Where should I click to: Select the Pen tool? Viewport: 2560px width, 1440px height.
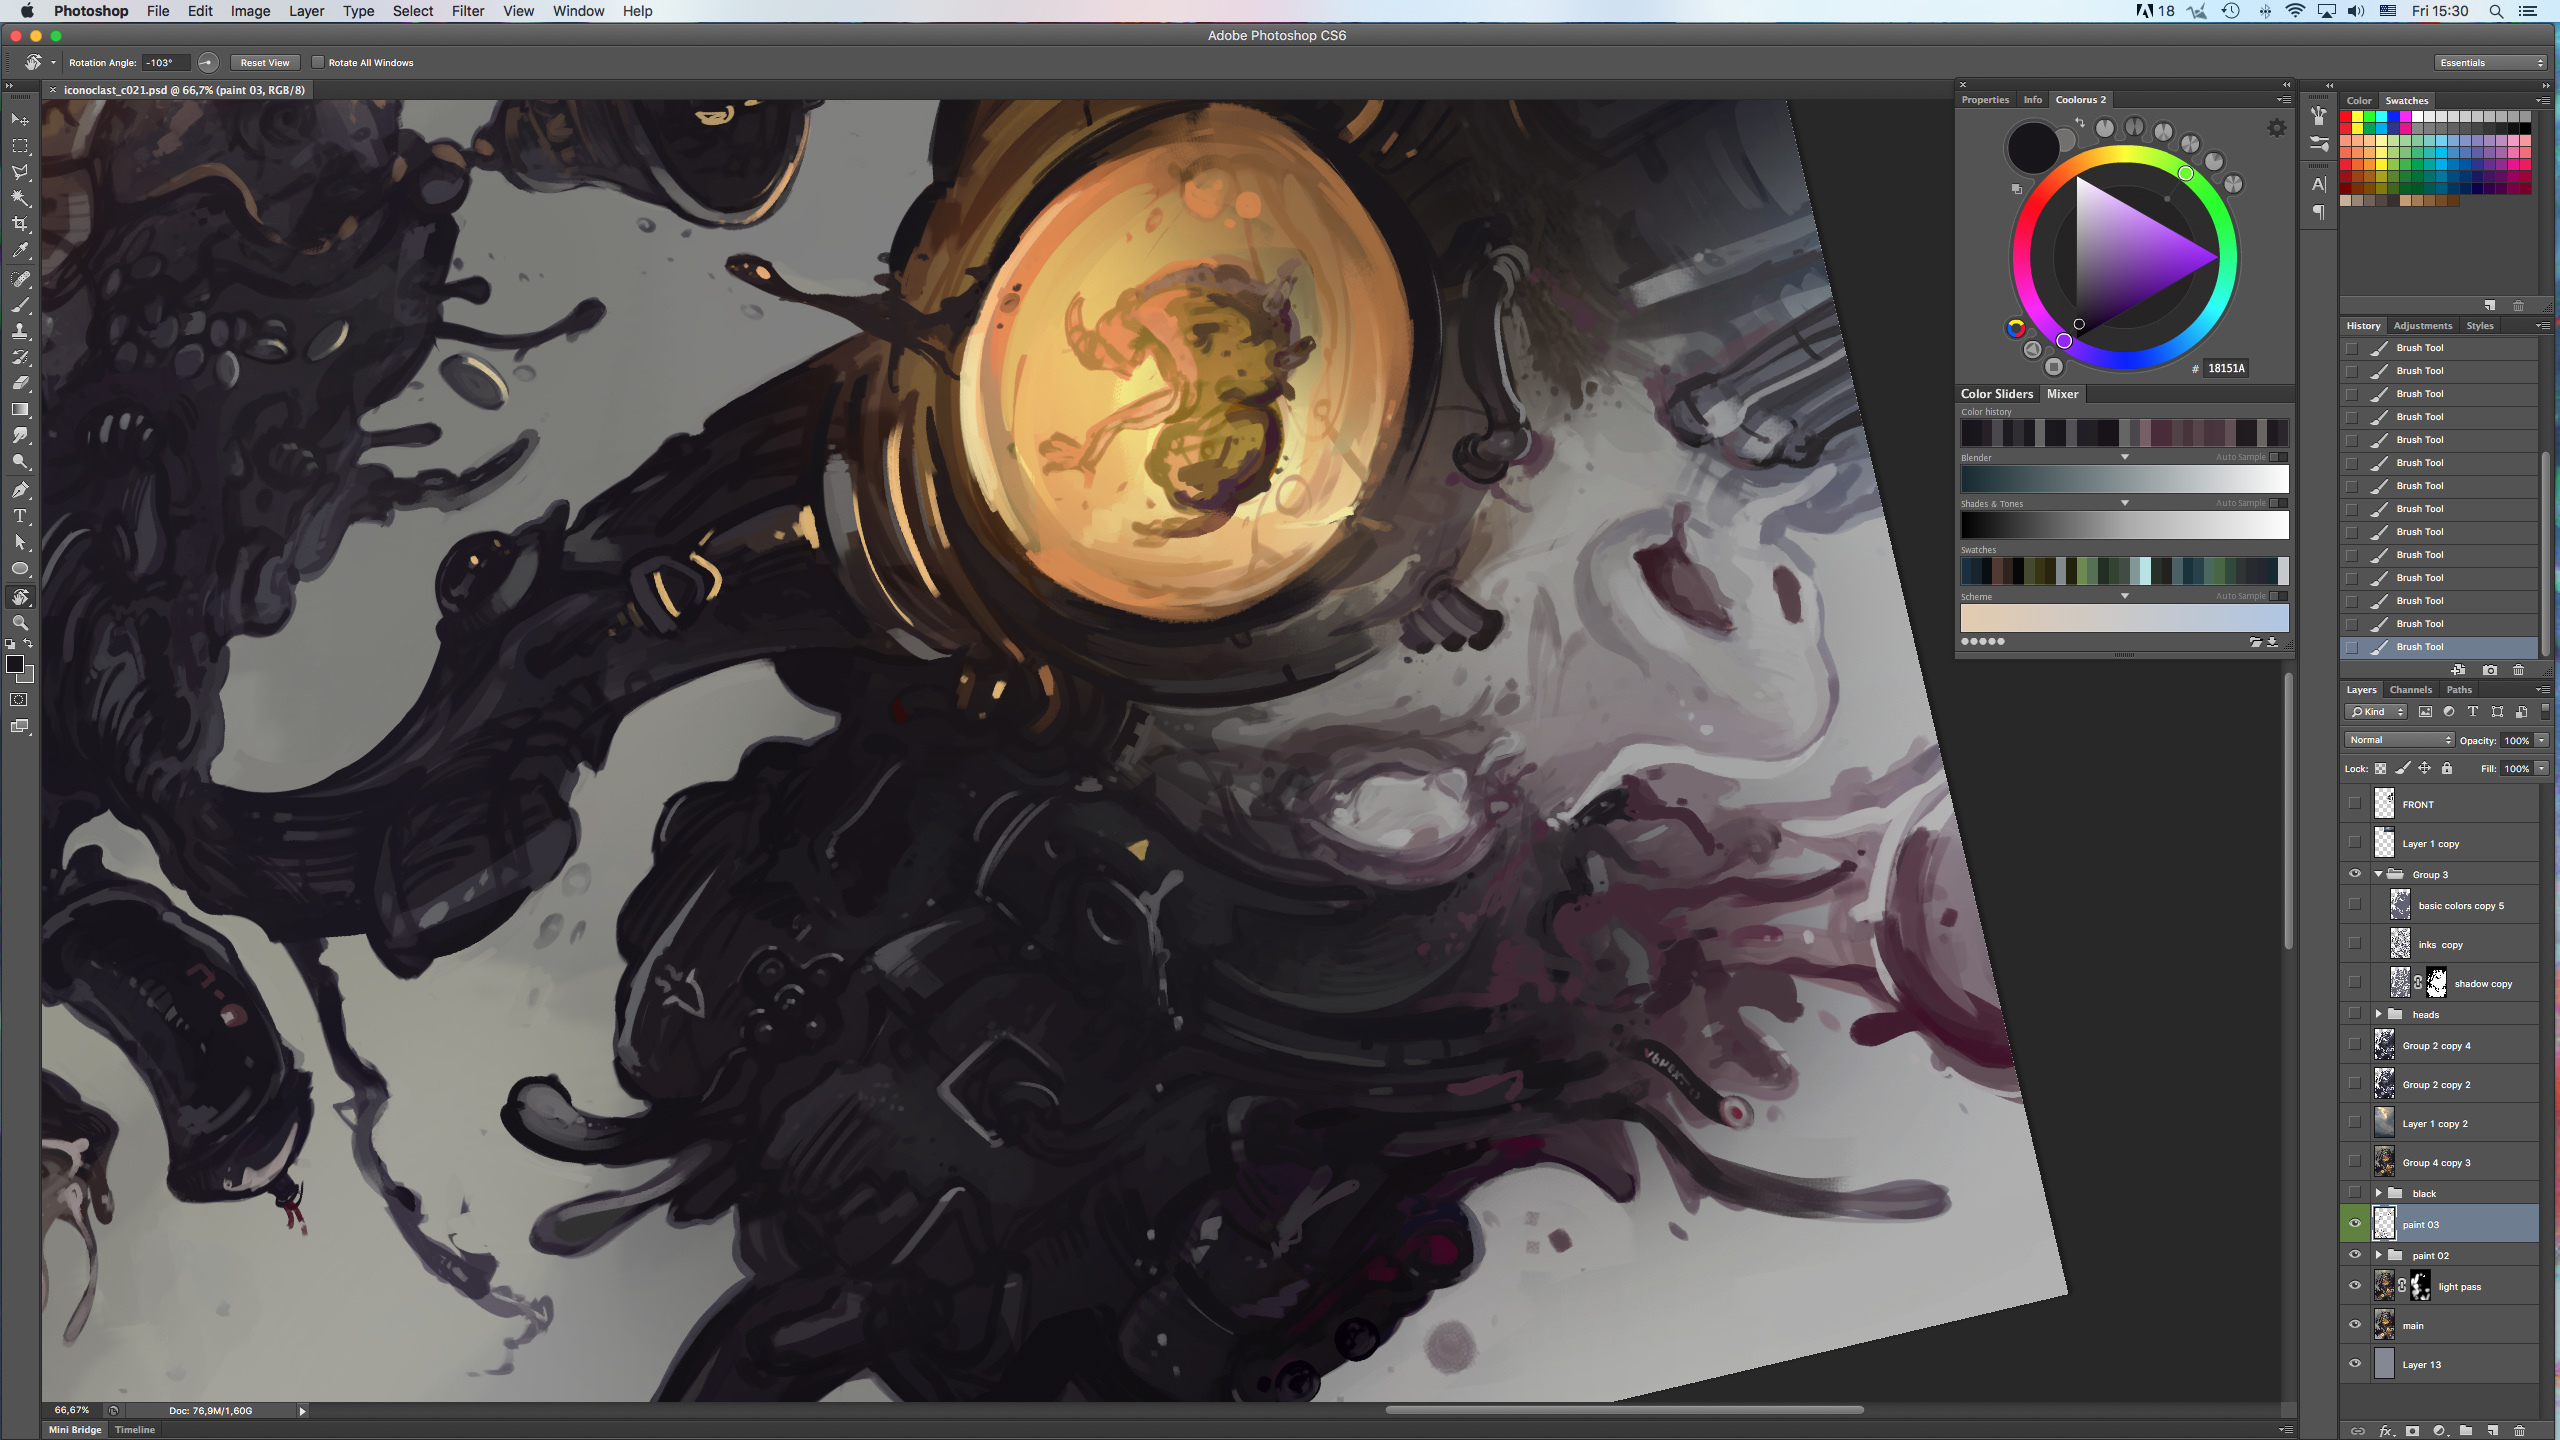click(x=20, y=490)
